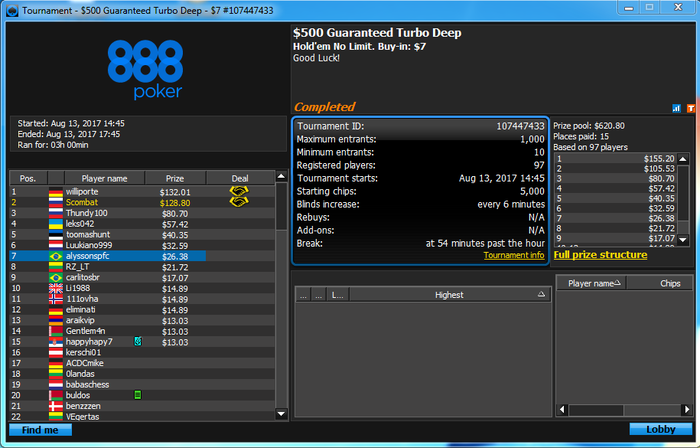Image resolution: width=700 pixels, height=448 pixels.
Task: Click the Tournament ID value 107447433
Action: tap(520, 126)
